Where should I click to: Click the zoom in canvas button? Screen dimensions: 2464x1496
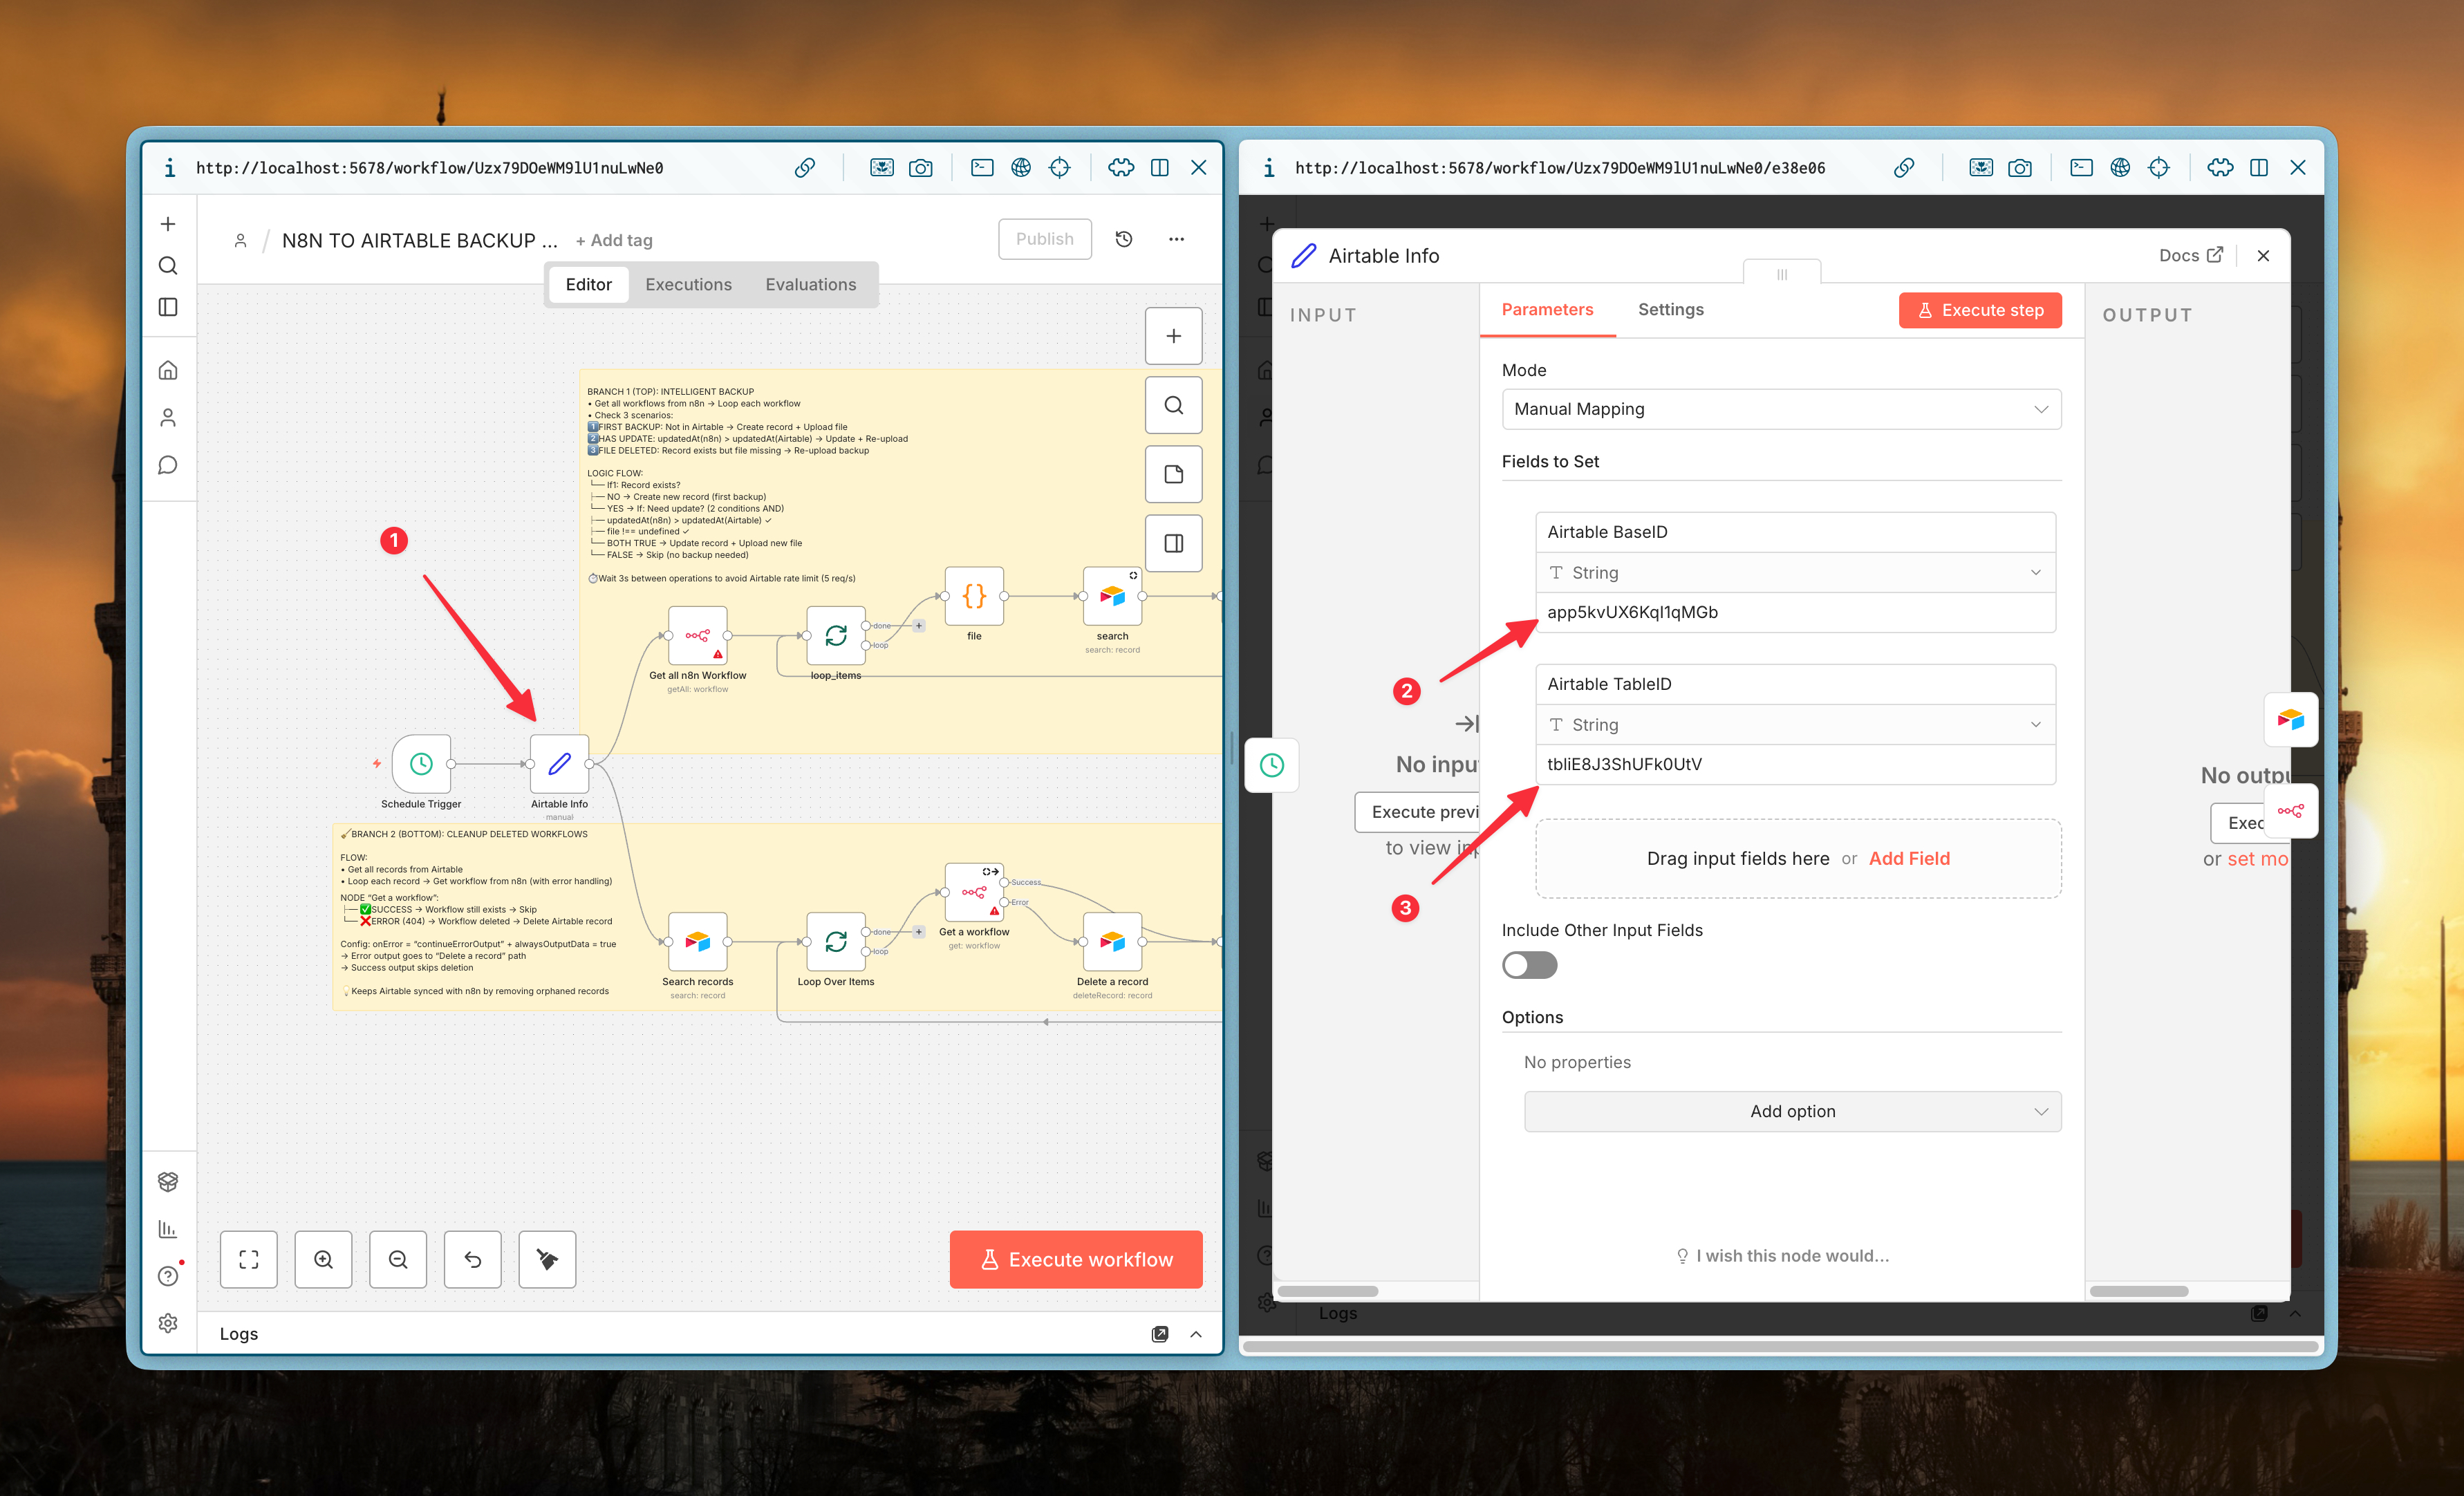click(323, 1259)
